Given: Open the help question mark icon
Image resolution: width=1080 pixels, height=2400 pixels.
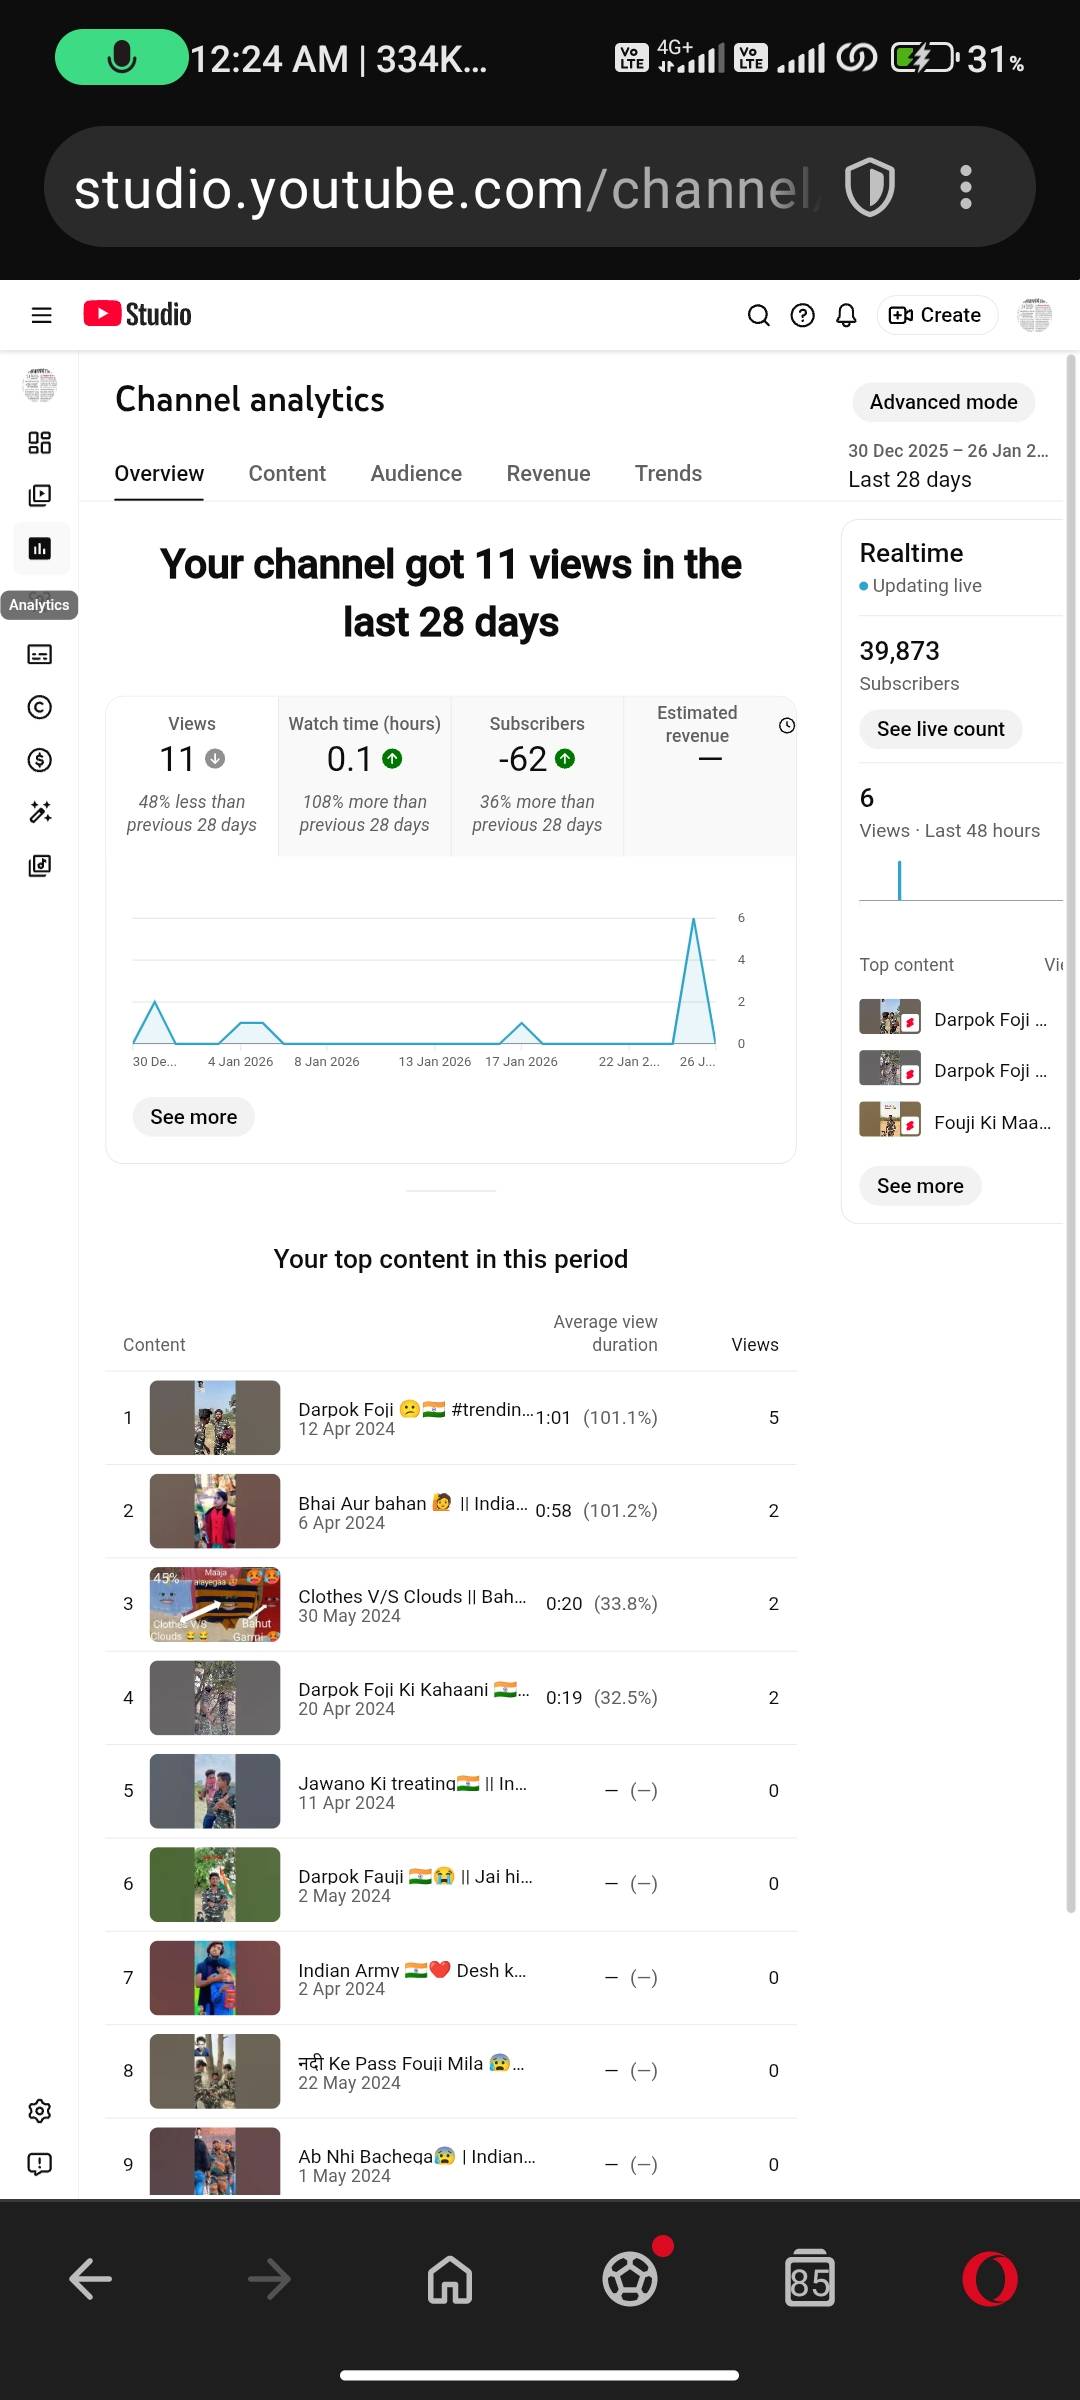Looking at the screenshot, I should [802, 315].
